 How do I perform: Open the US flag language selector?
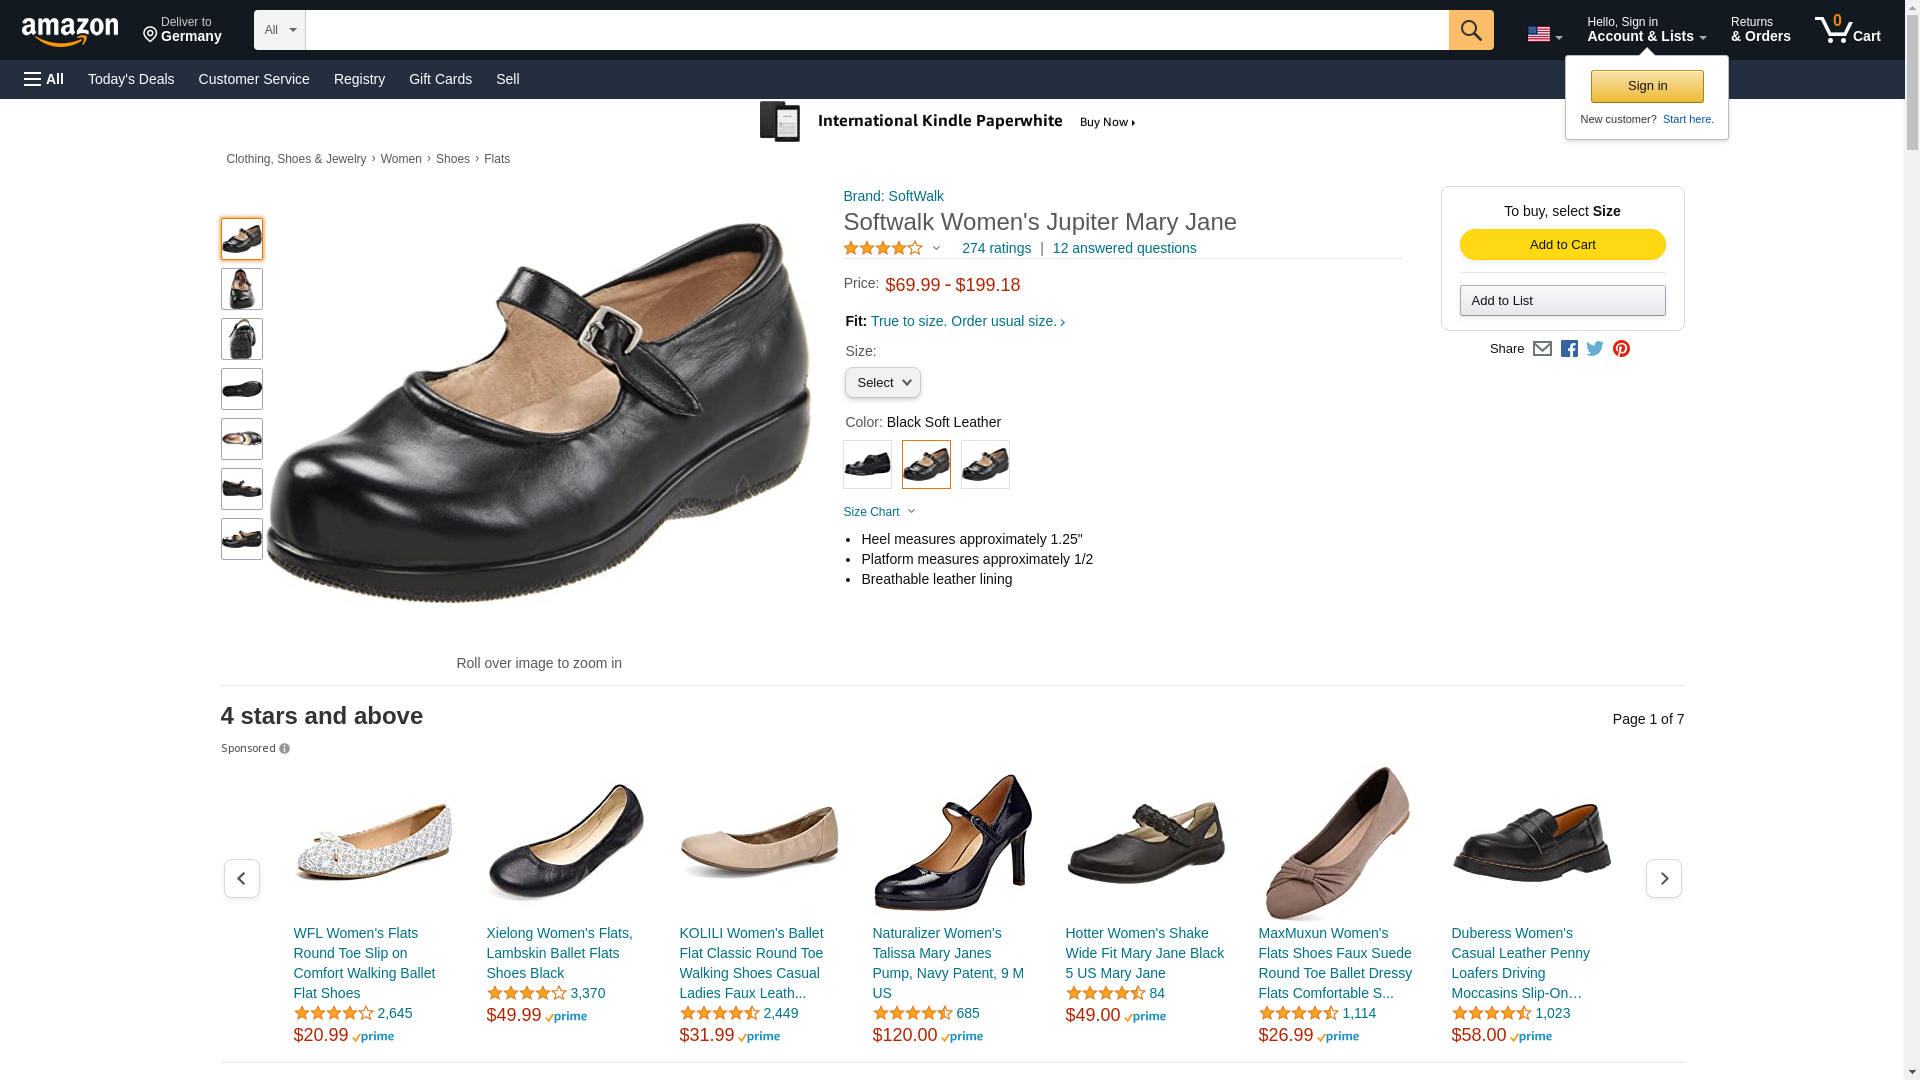point(1544,35)
